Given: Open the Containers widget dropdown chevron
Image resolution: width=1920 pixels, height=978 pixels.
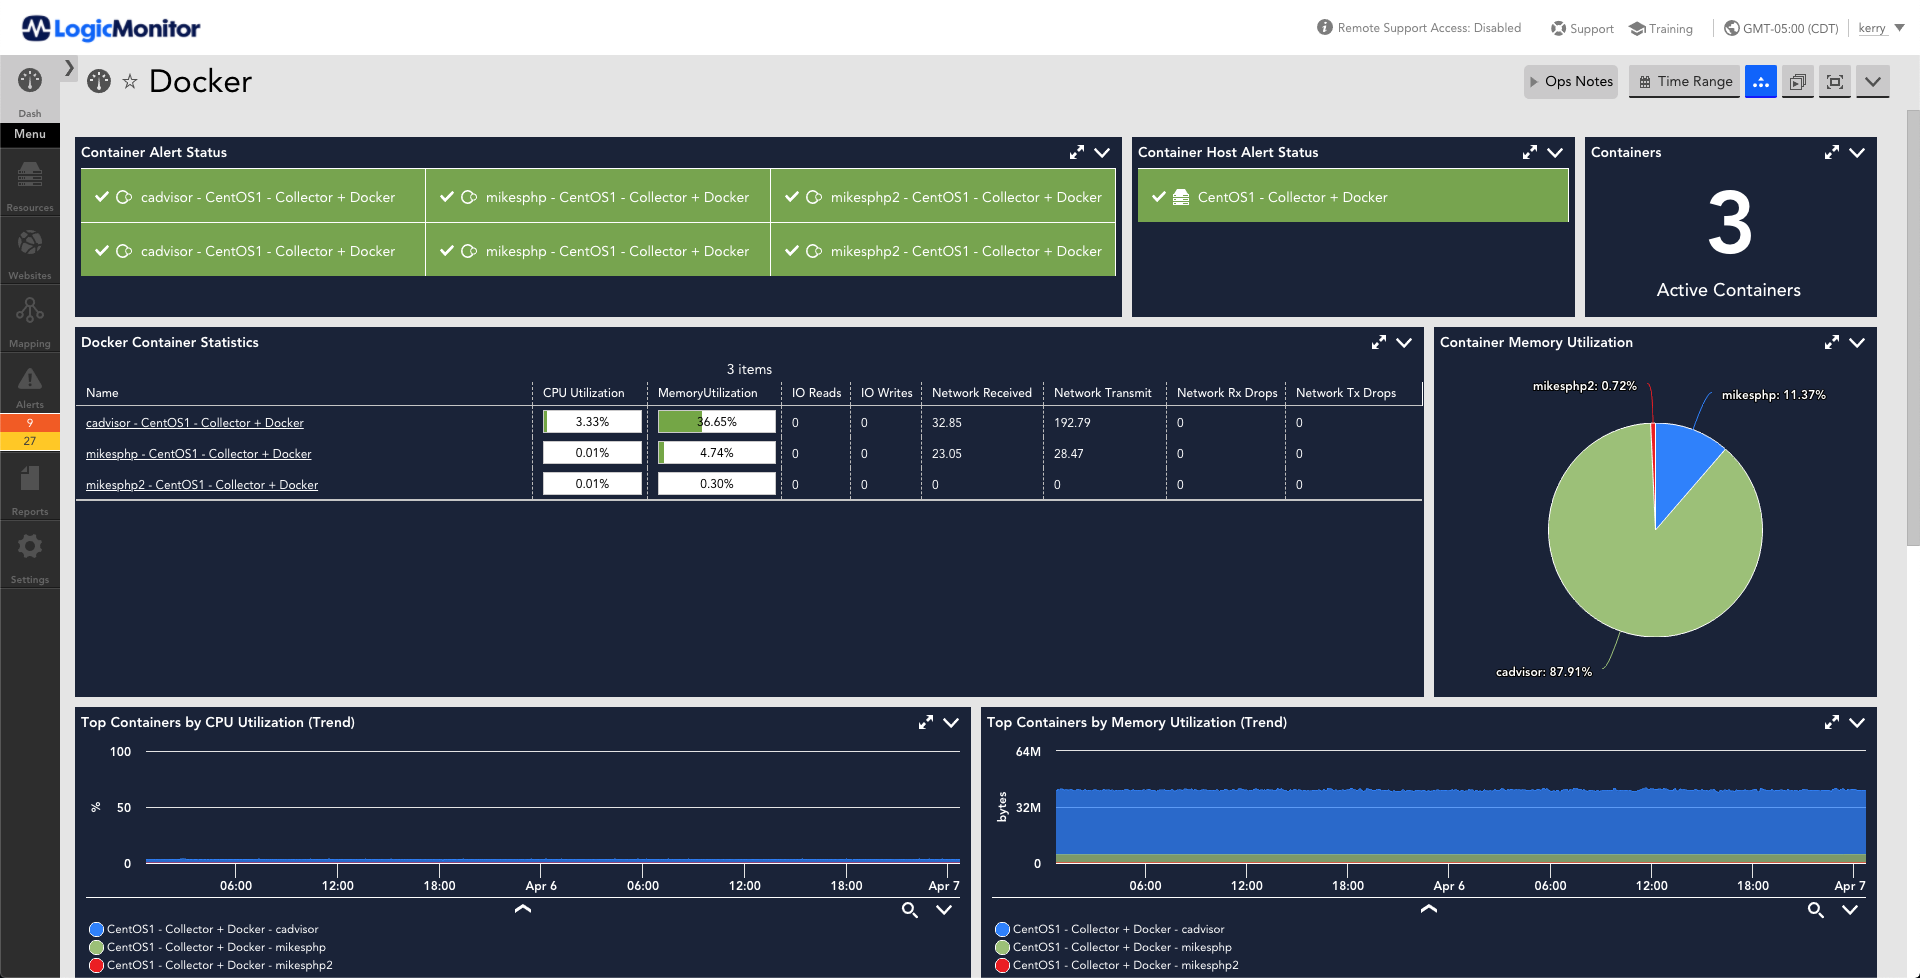Looking at the screenshot, I should [1857, 152].
